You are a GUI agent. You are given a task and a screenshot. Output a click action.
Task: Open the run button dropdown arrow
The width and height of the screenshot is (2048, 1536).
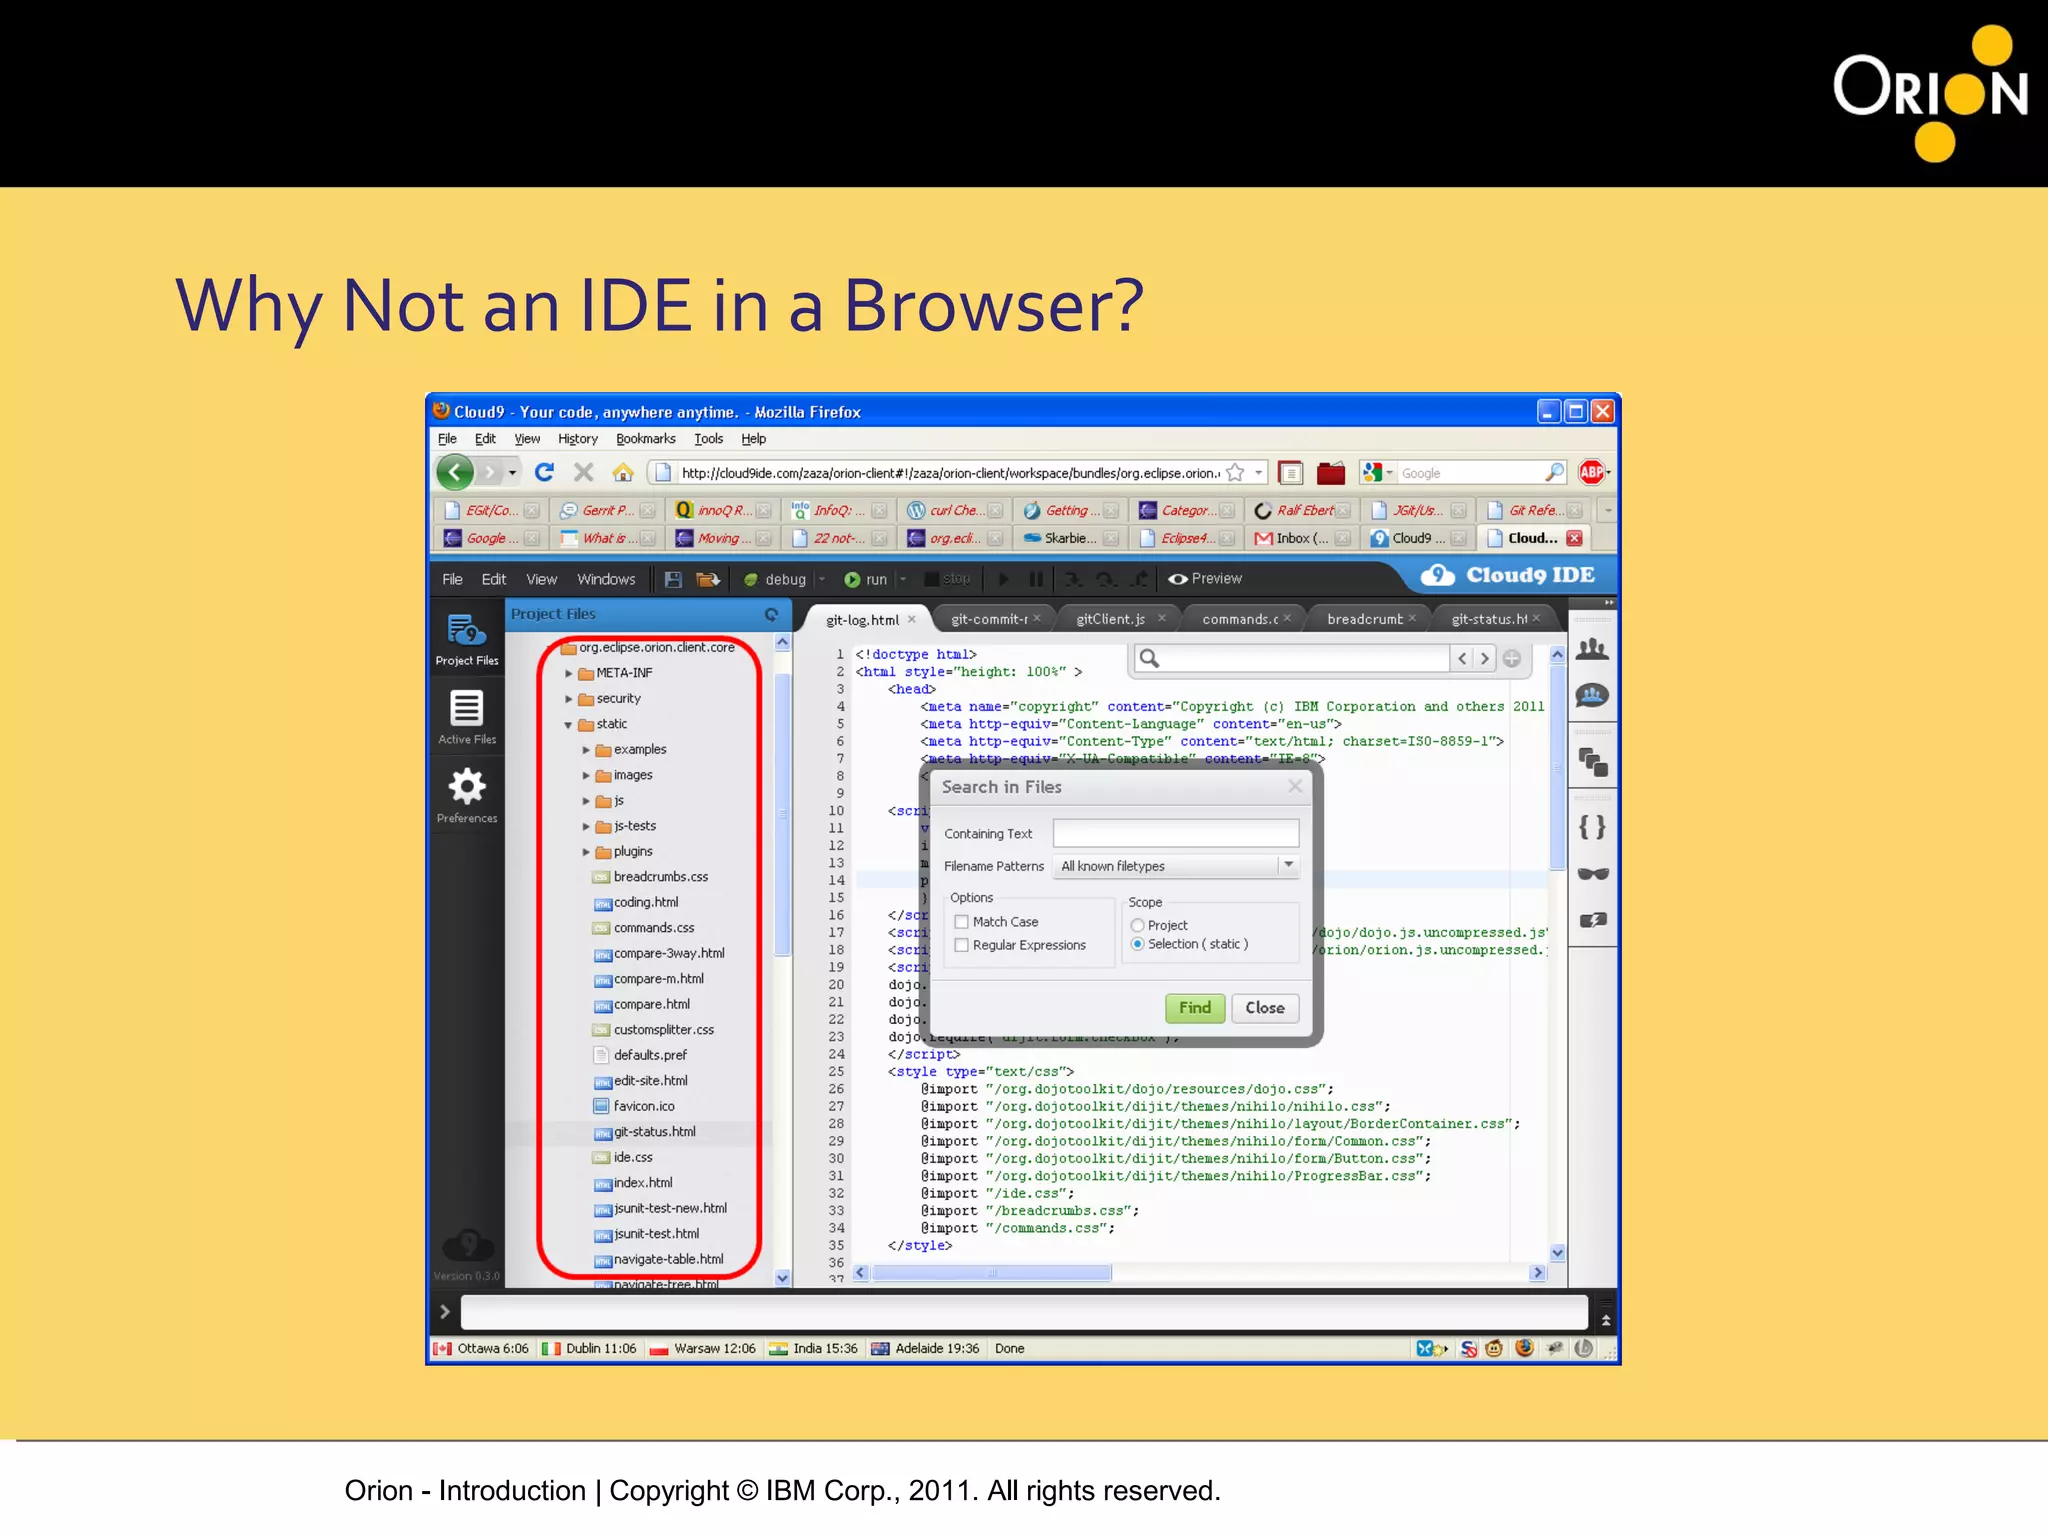coord(903,579)
